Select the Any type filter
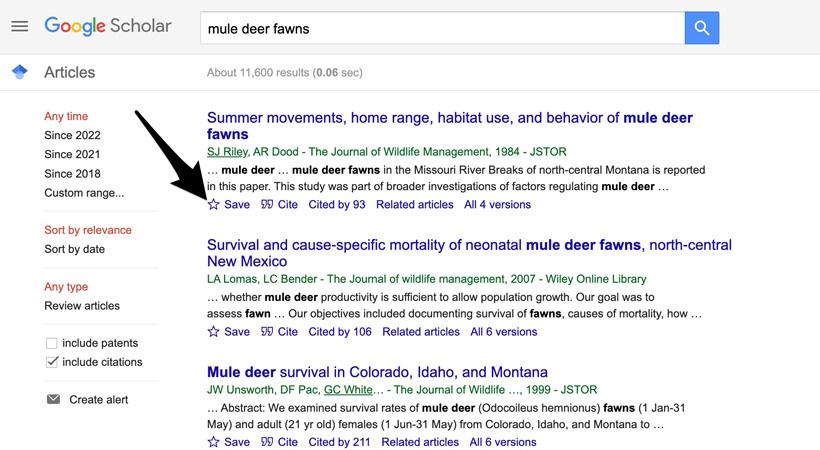 [x=66, y=287]
